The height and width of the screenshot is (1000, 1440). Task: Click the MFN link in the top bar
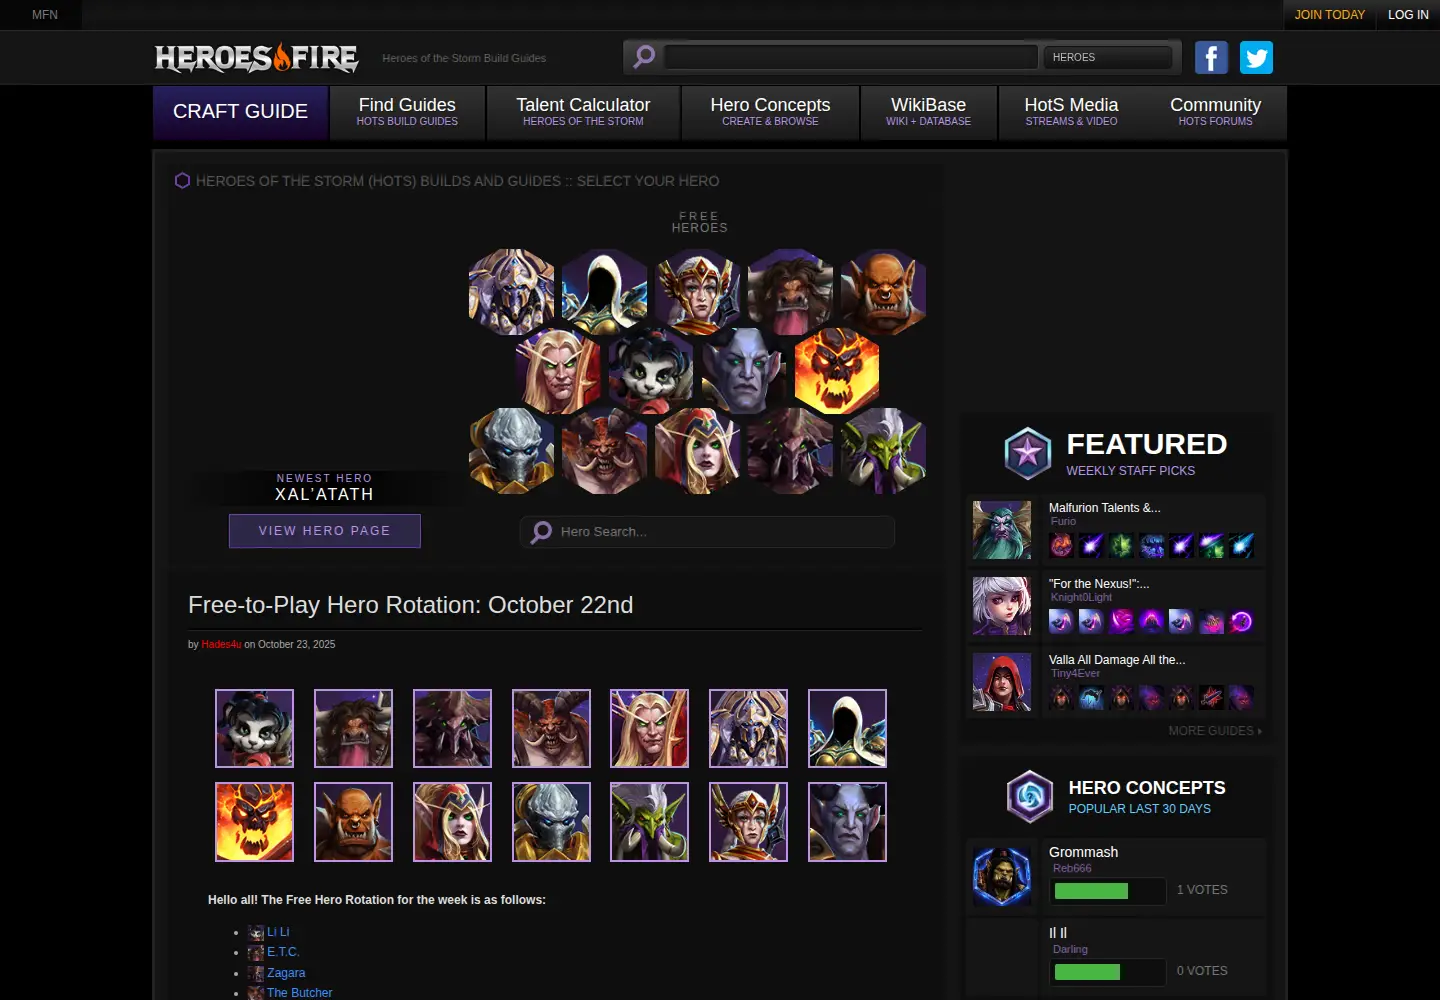45,15
